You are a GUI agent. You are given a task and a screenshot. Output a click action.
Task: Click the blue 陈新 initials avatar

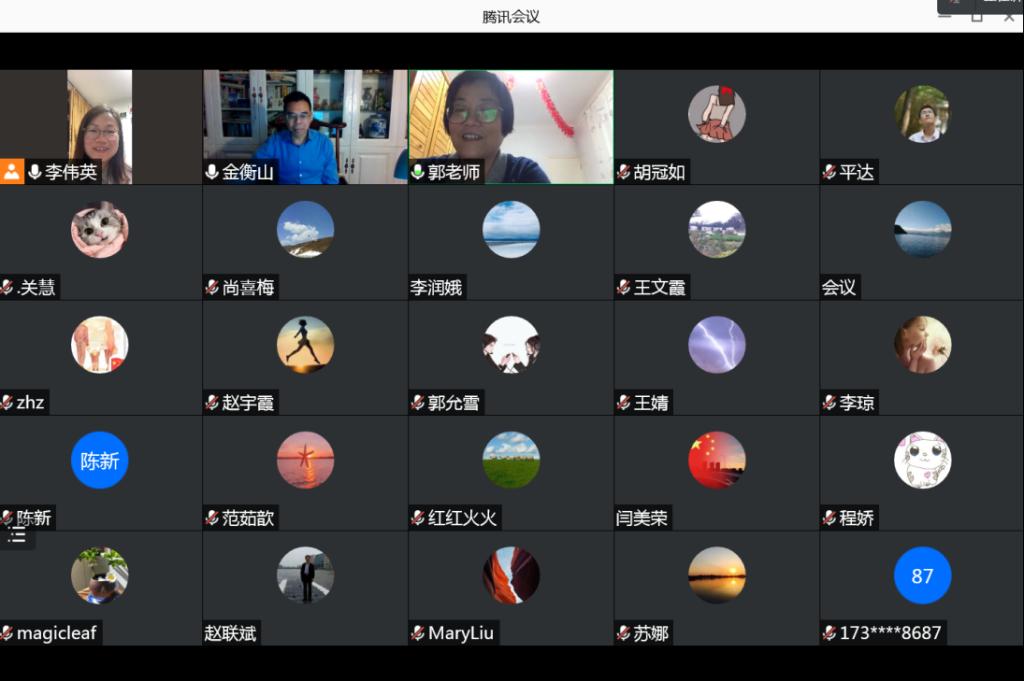coord(99,460)
